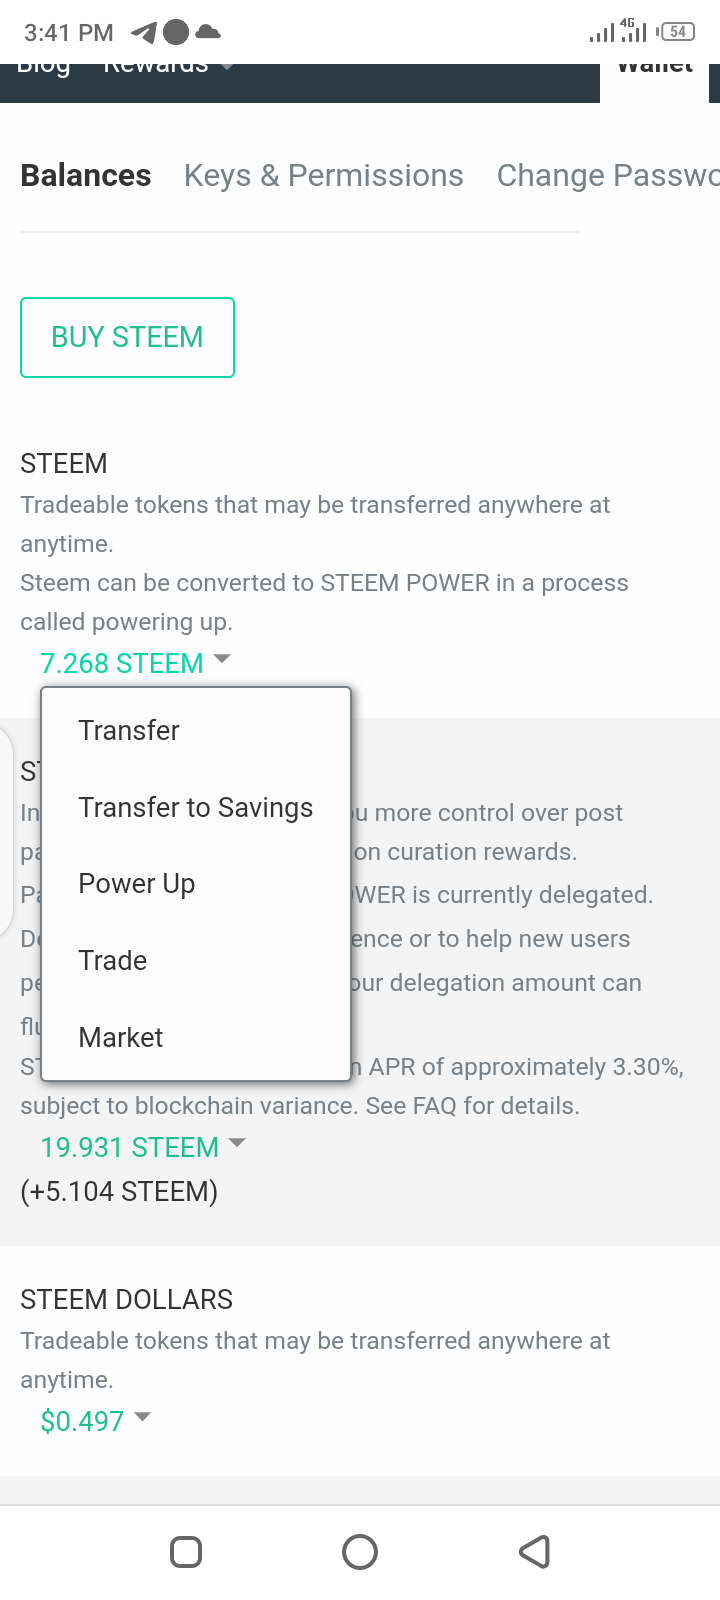720x1600 pixels.
Task: Select the Balances tab
Action: pyautogui.click(x=86, y=176)
